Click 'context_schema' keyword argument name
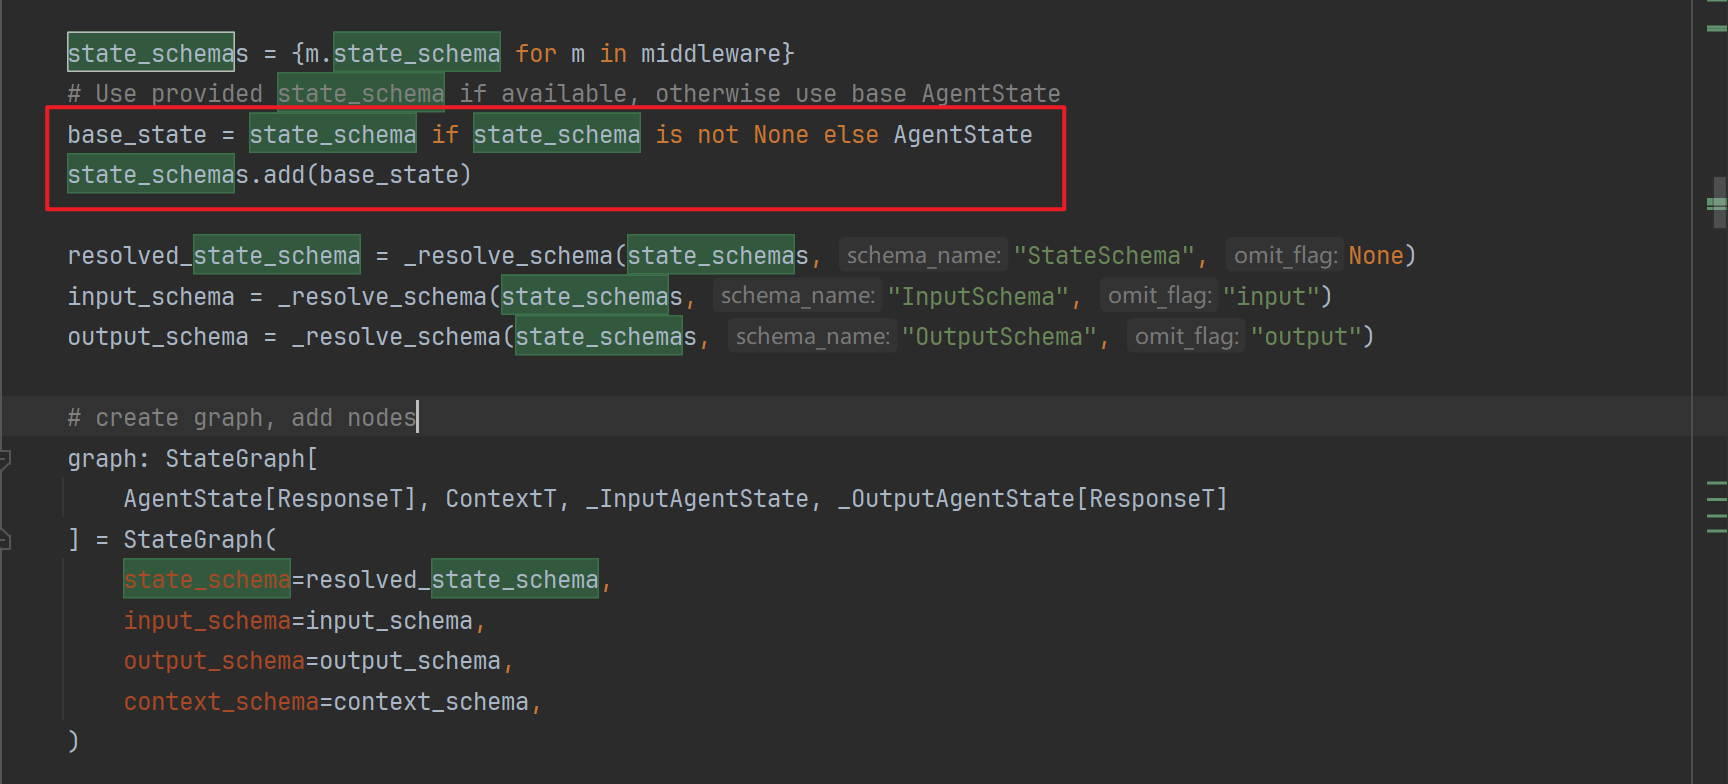Screen dimensions: 1728x784 pos(221,702)
